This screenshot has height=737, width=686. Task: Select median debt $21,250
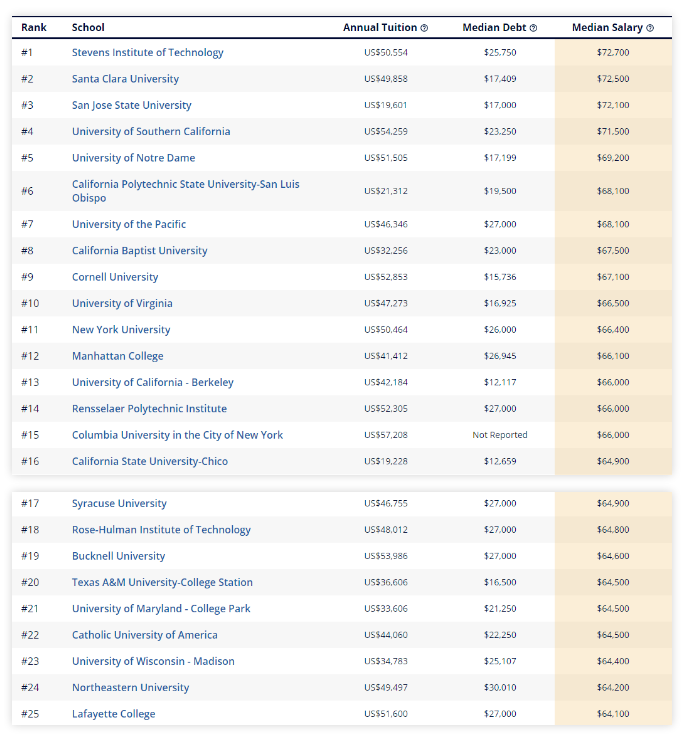click(500, 609)
